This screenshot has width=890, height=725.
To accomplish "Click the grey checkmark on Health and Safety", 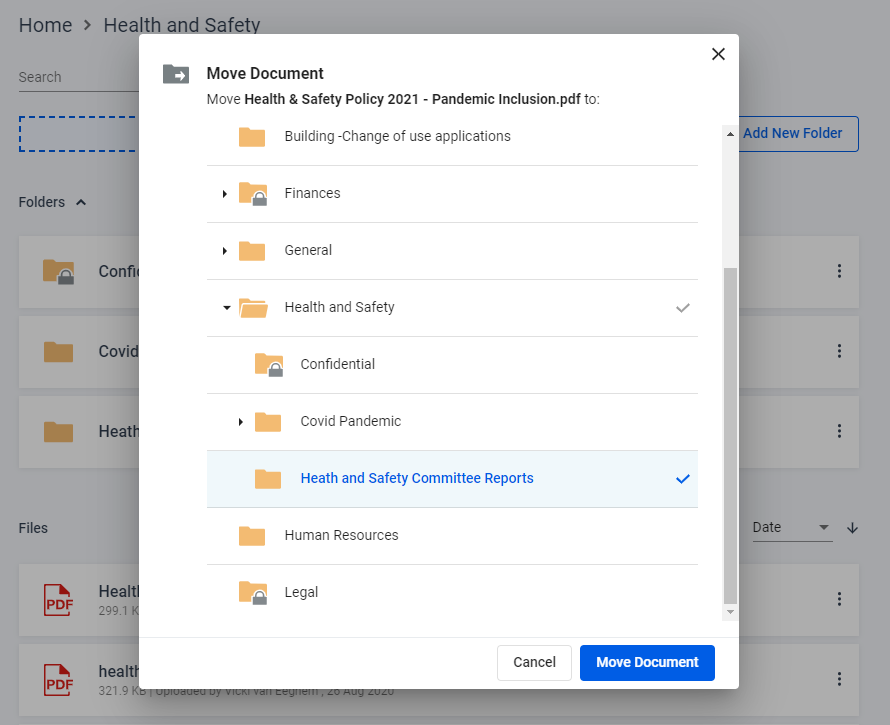I will pyautogui.click(x=683, y=308).
